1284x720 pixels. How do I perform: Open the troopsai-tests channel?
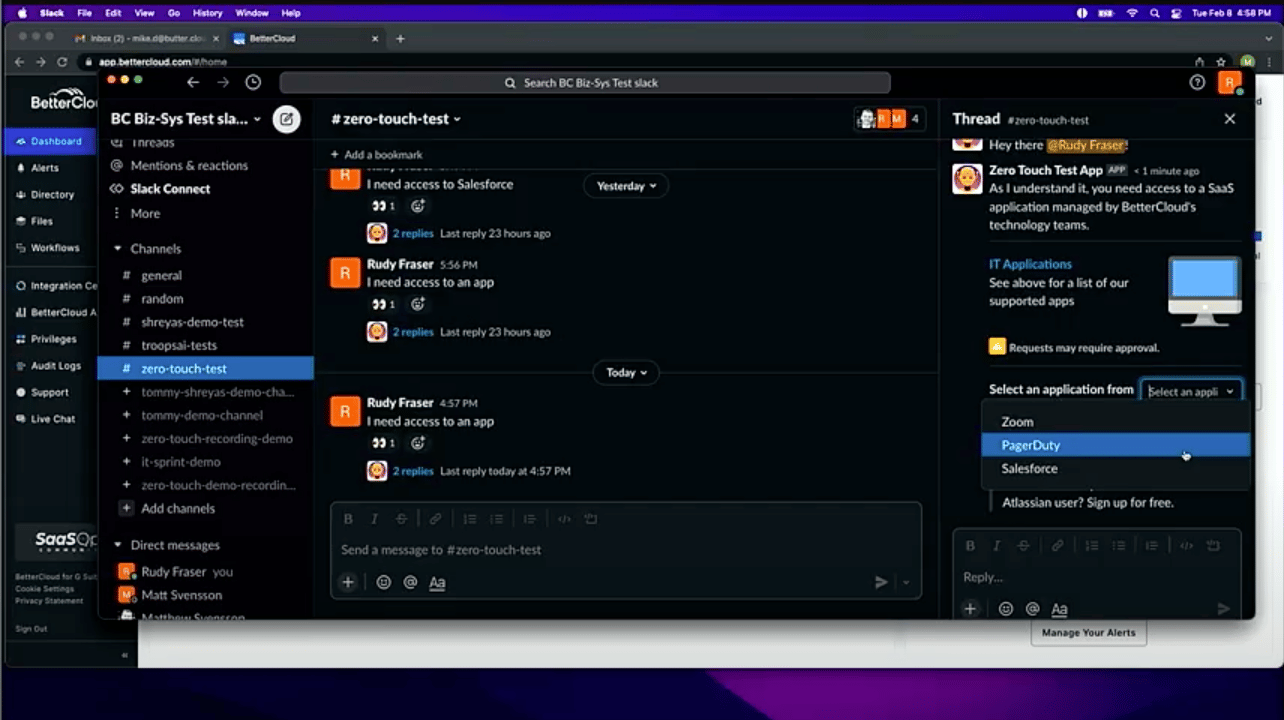coord(179,345)
